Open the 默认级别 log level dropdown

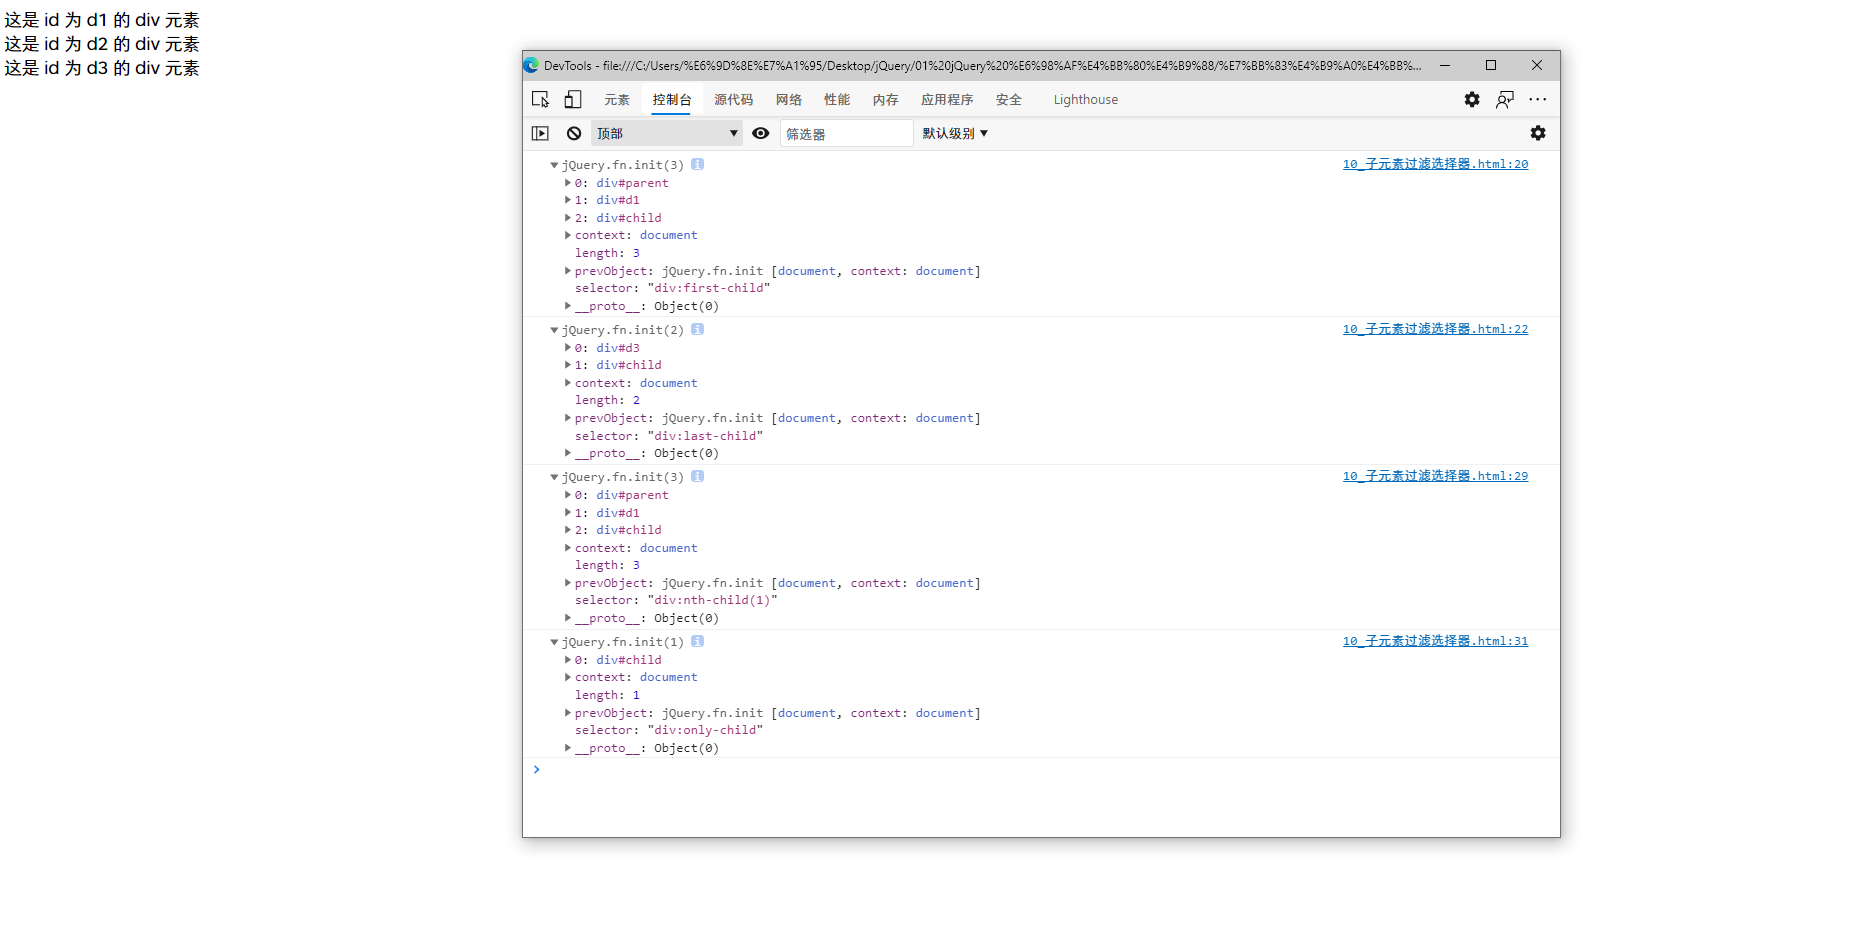pyautogui.click(x=955, y=133)
